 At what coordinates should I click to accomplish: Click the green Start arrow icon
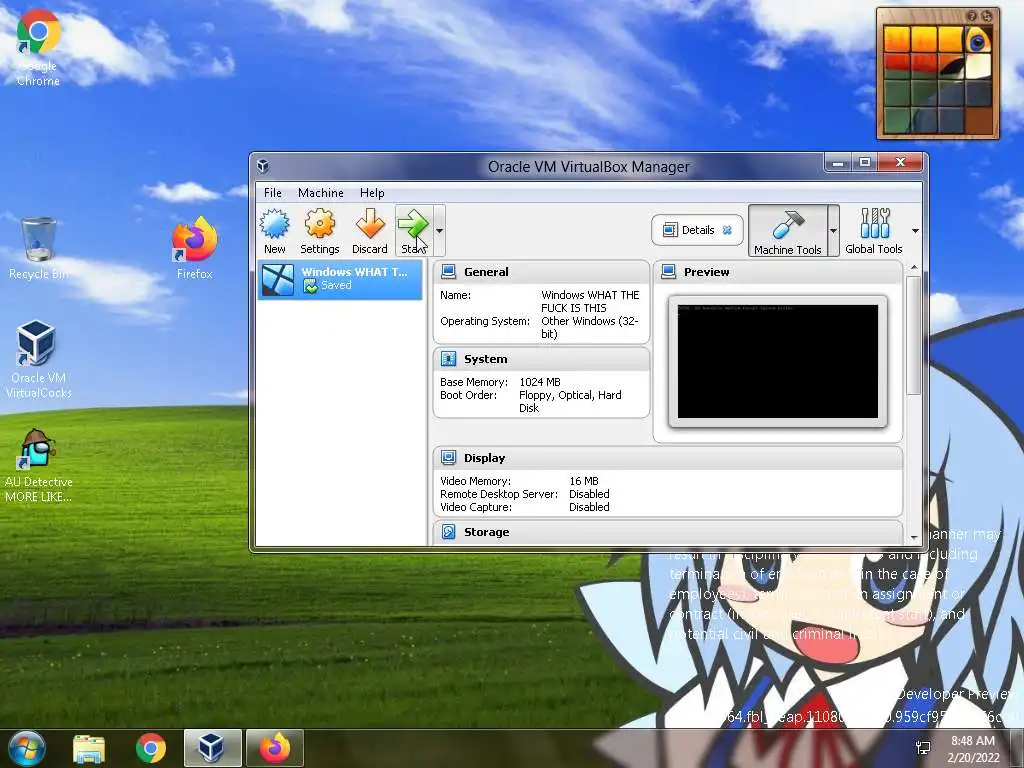tap(413, 224)
